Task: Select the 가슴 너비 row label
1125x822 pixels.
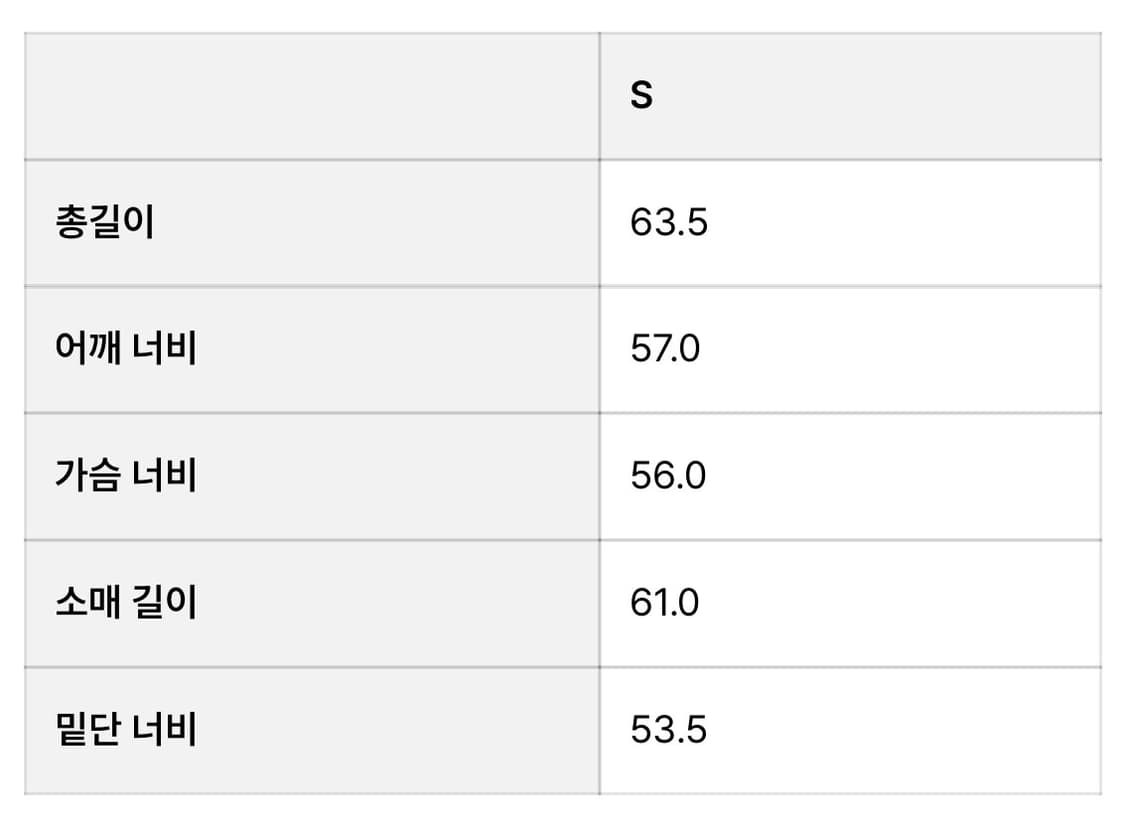Action: (x=126, y=476)
